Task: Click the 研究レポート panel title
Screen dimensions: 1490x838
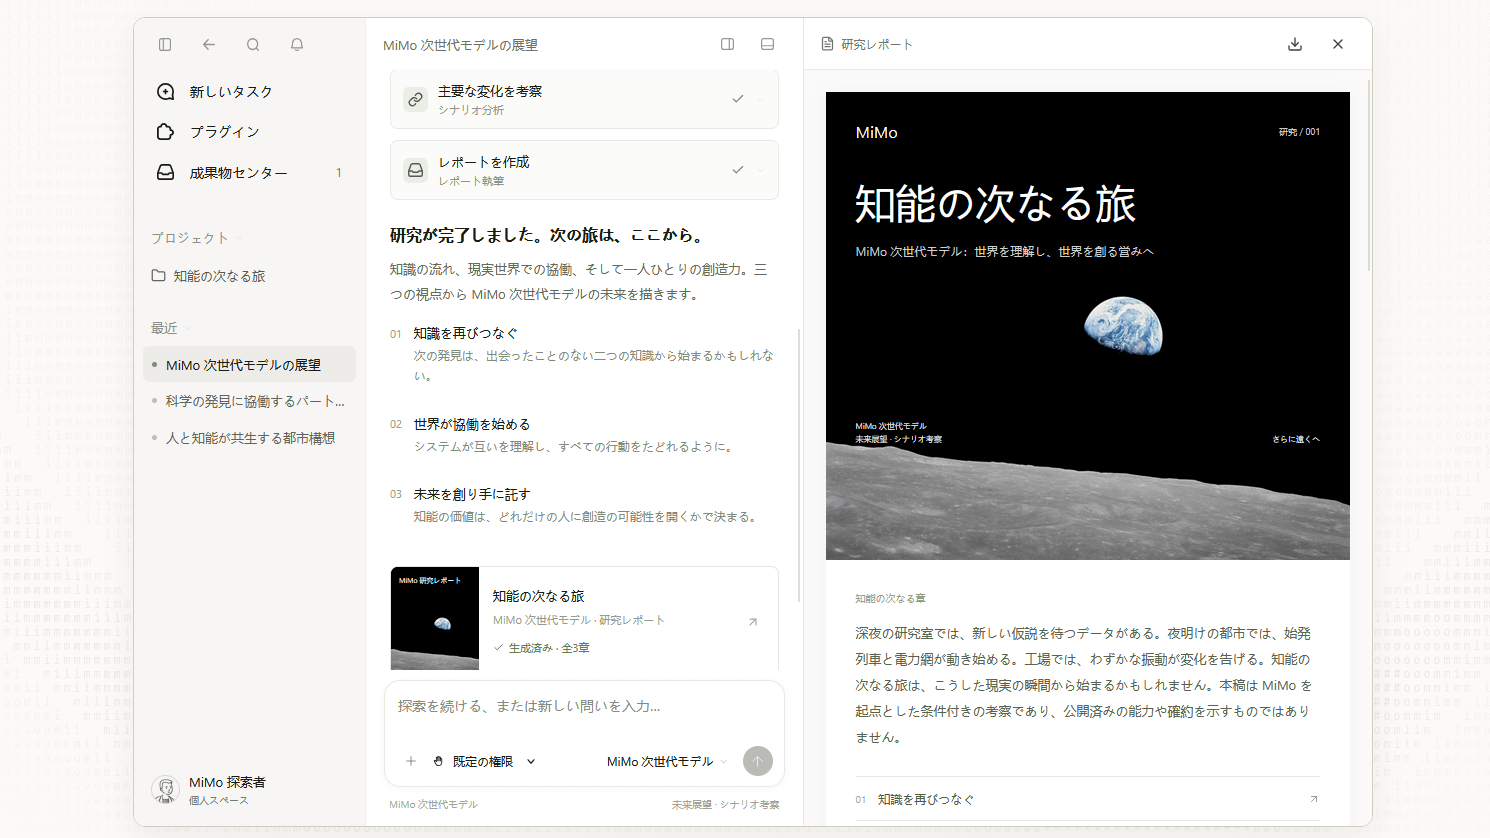Action: (x=877, y=44)
